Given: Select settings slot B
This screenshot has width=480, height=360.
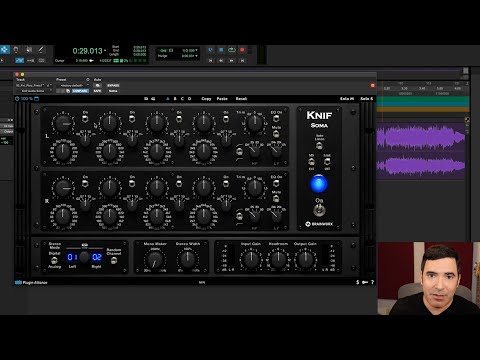Looking at the screenshot, I should click(175, 99).
